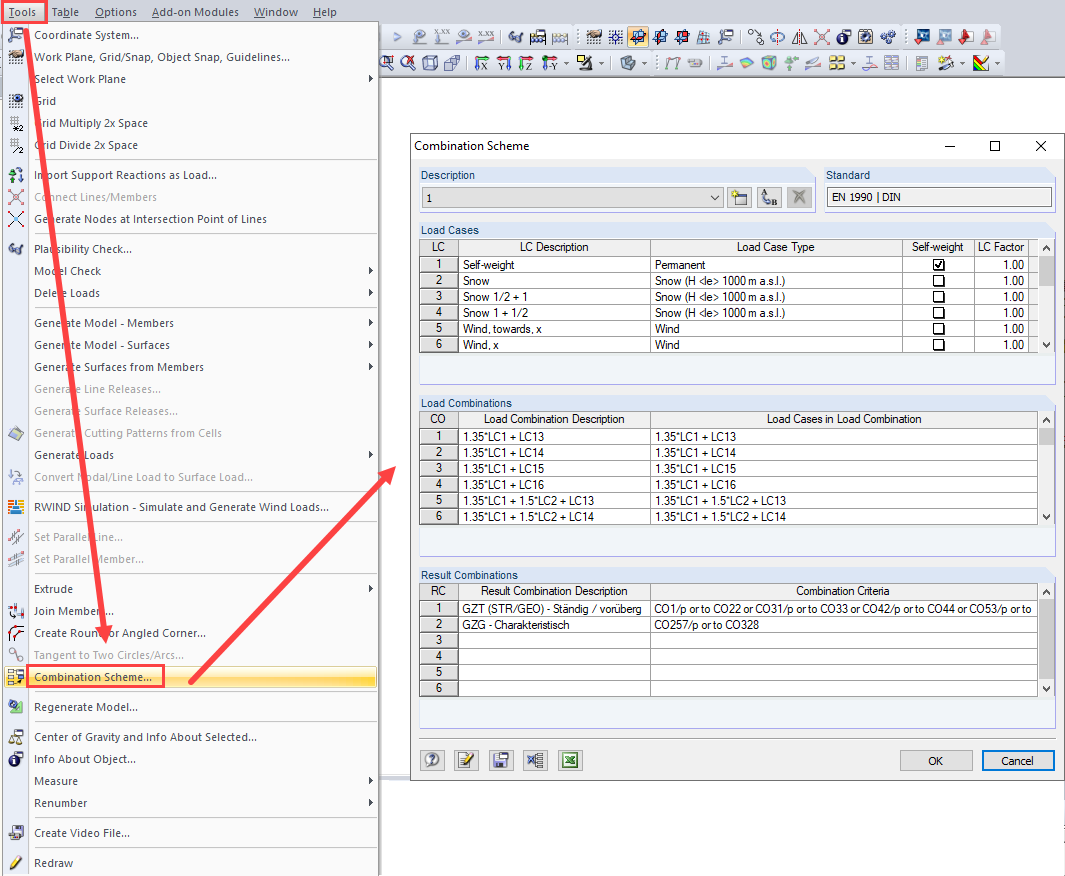This screenshot has height=876, width=1065.
Task: Click the Combination Criteria column header
Action: pyautogui.click(x=843, y=591)
